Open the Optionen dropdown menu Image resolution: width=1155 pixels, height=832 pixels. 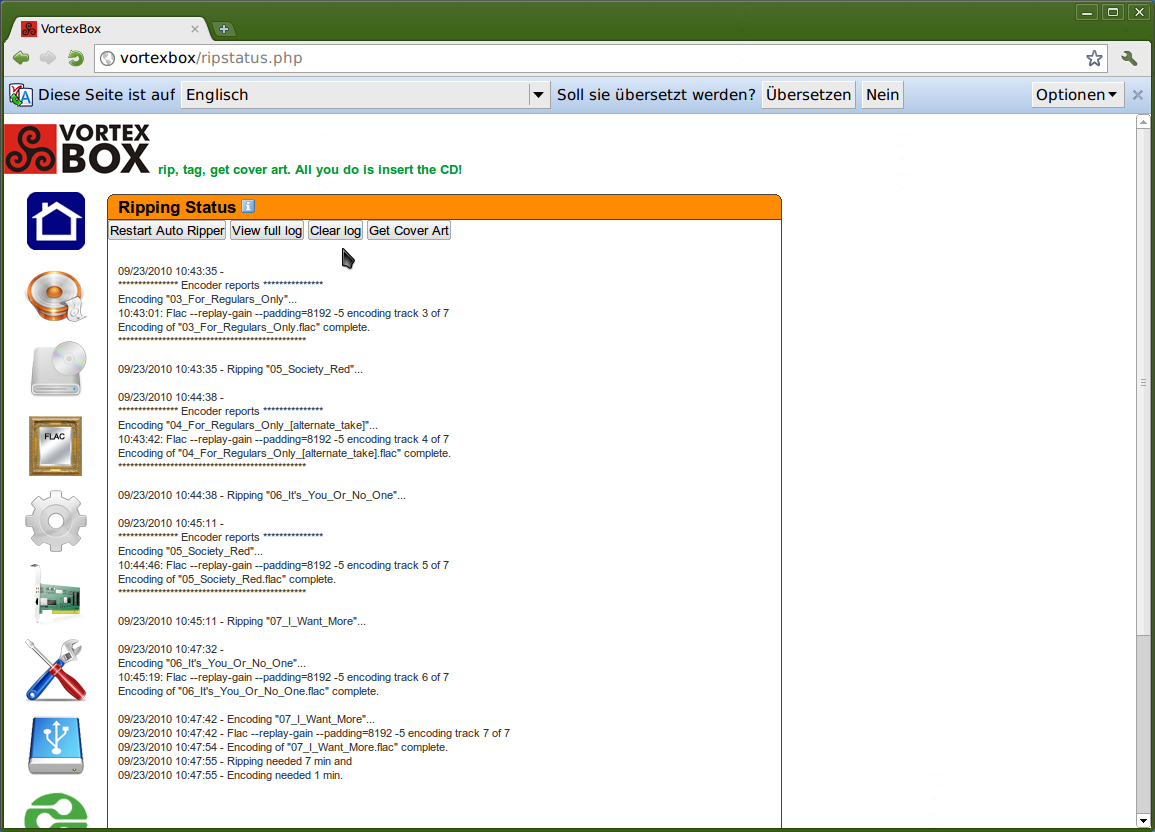[1076, 95]
